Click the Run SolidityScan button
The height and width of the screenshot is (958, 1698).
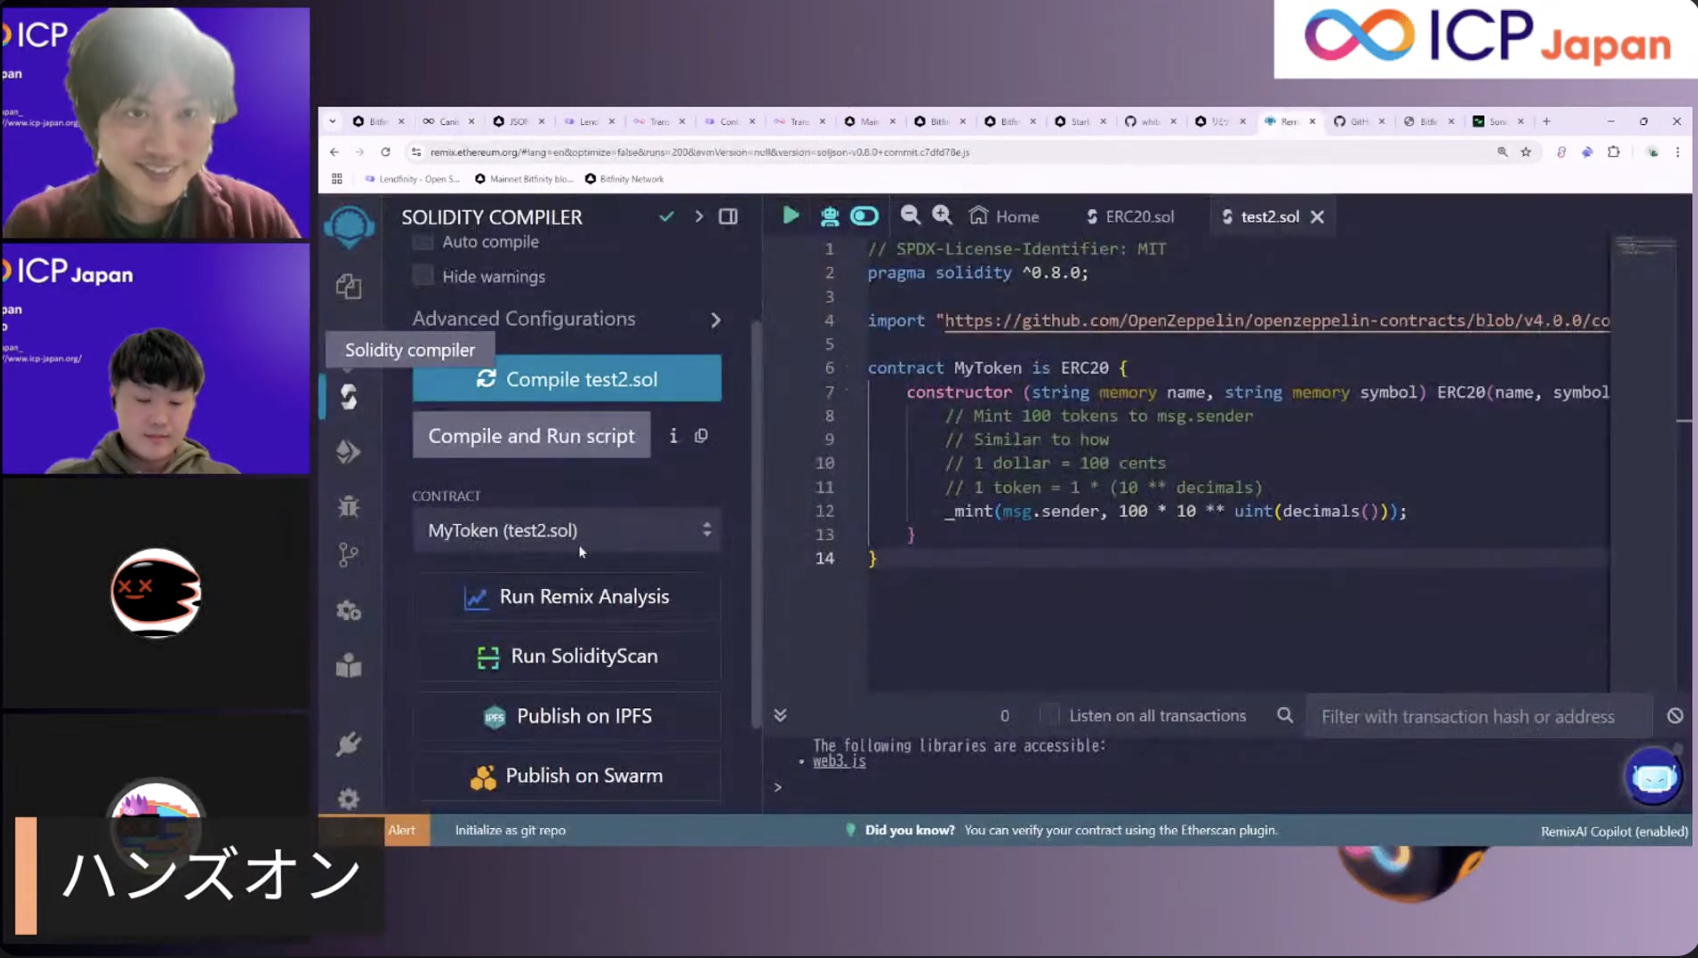[566, 656]
